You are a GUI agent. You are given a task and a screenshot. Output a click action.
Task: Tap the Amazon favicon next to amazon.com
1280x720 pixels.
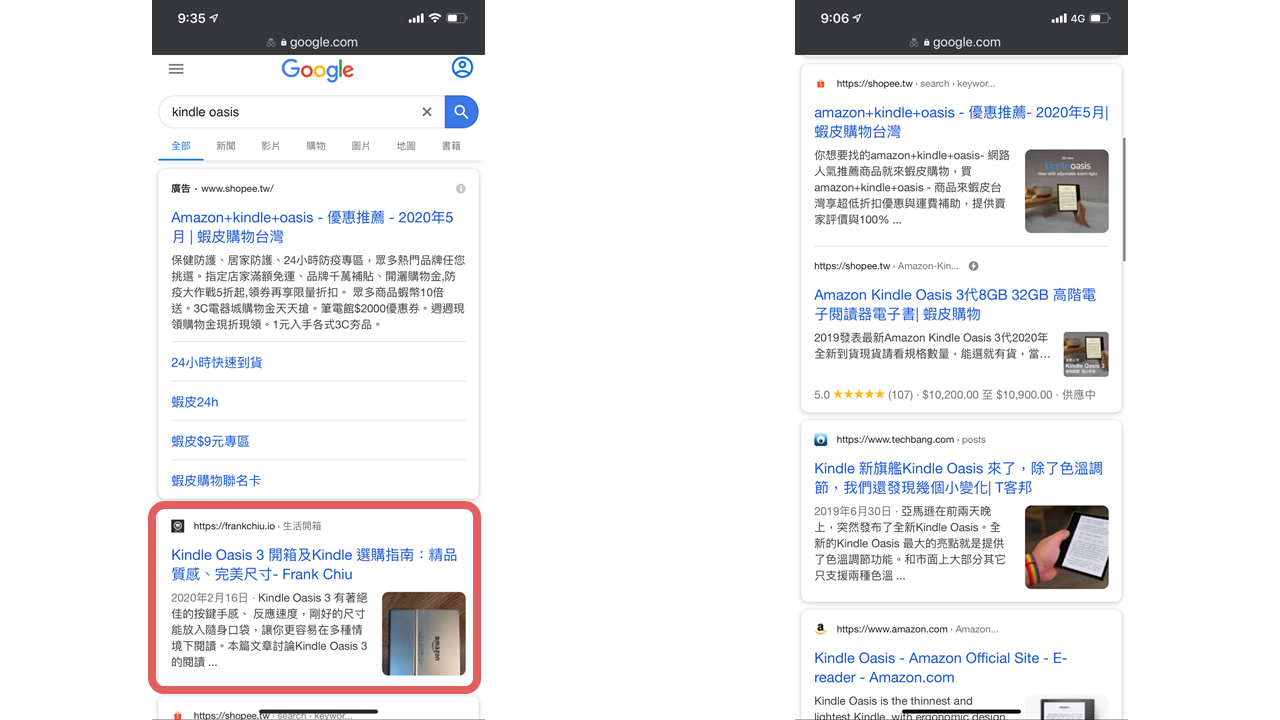[821, 629]
